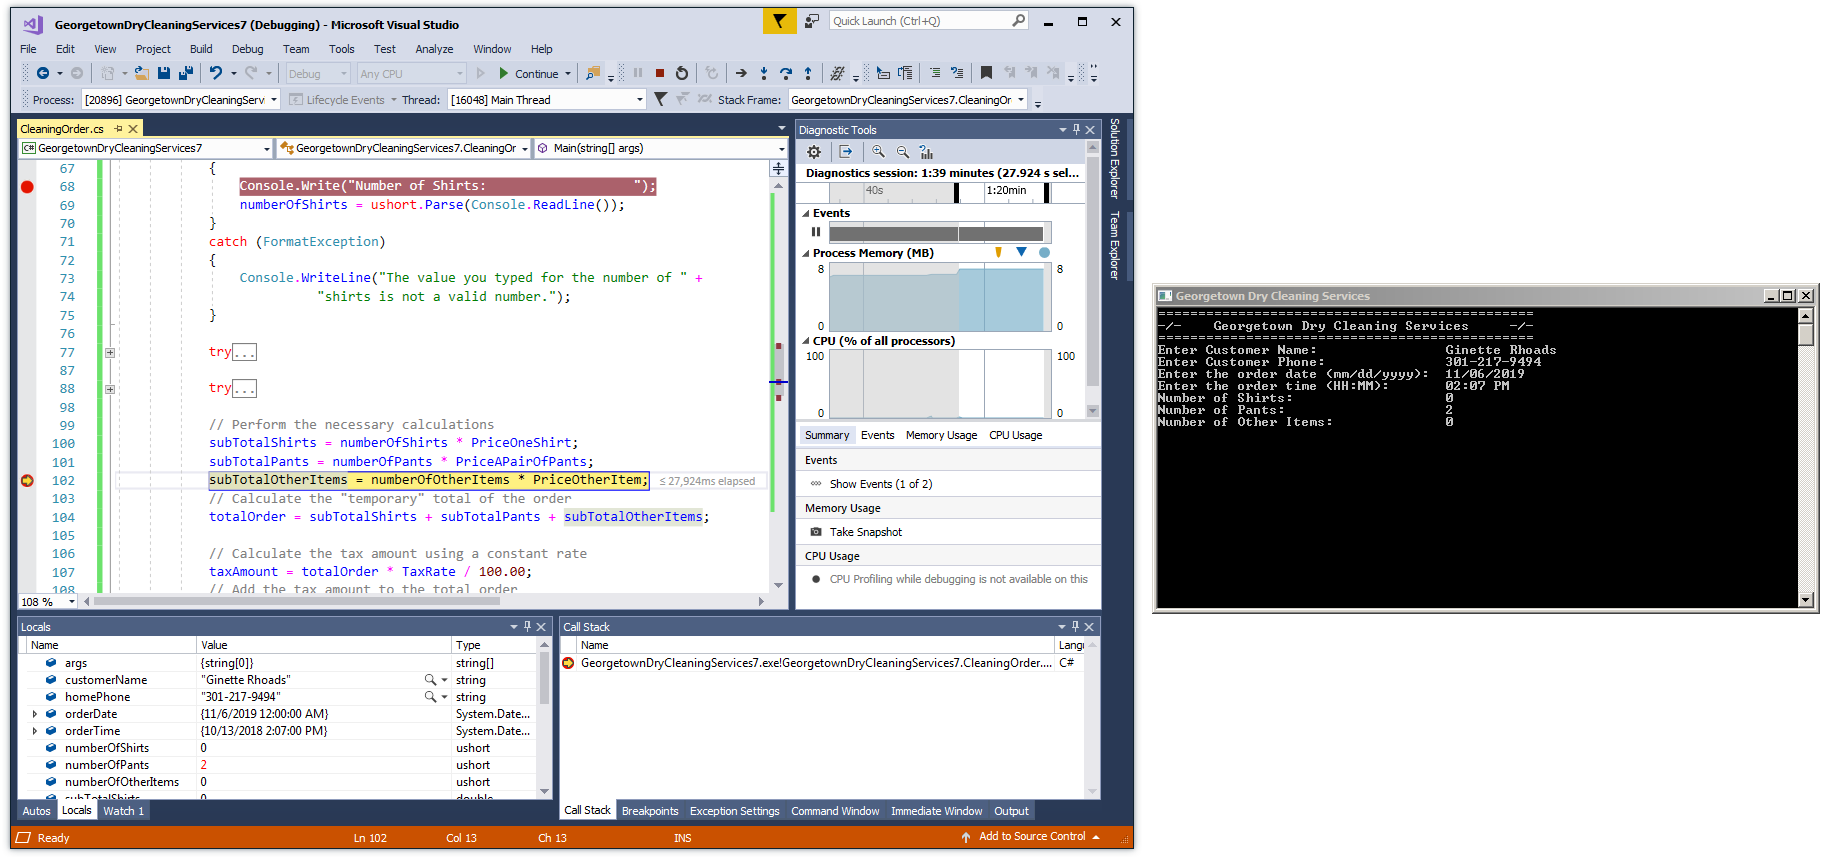Click magnifier visualizer for customerName value

point(430,680)
